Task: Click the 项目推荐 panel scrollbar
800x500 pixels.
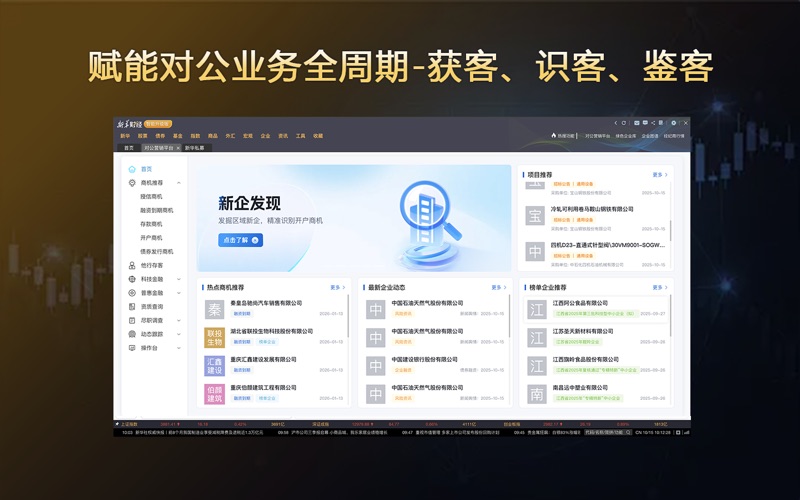Action: click(670, 231)
